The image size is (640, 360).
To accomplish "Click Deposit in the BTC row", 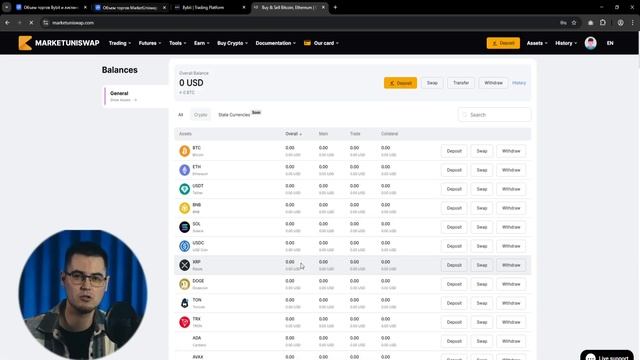I will [454, 151].
